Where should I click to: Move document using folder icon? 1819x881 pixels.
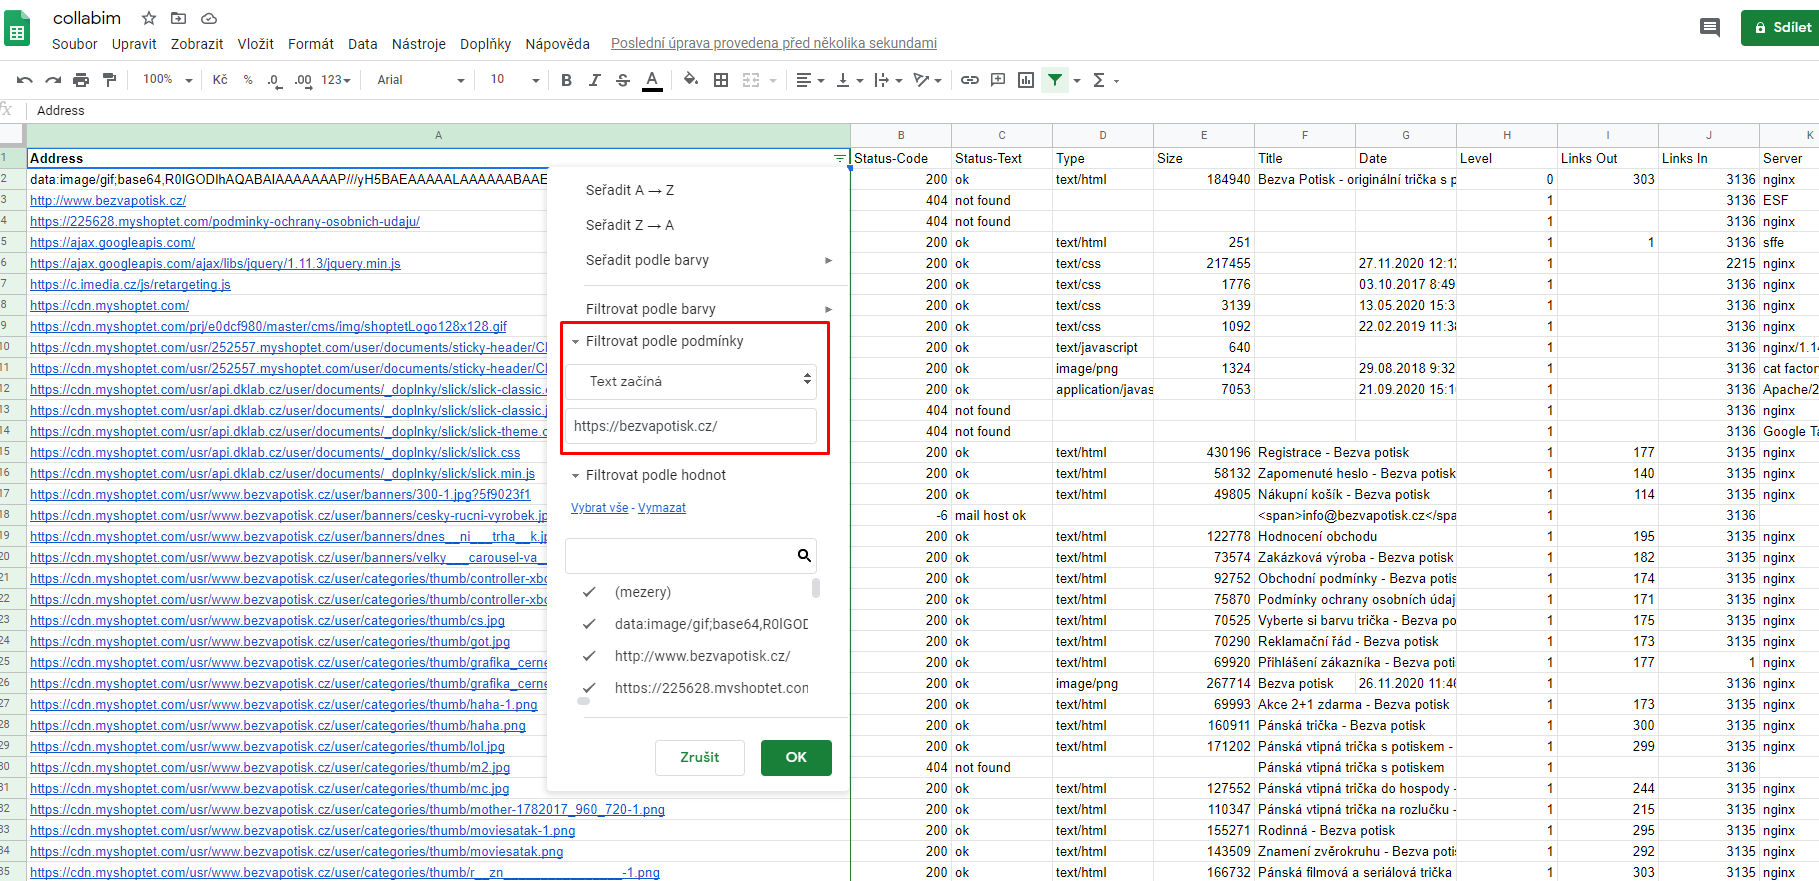pyautogui.click(x=178, y=18)
